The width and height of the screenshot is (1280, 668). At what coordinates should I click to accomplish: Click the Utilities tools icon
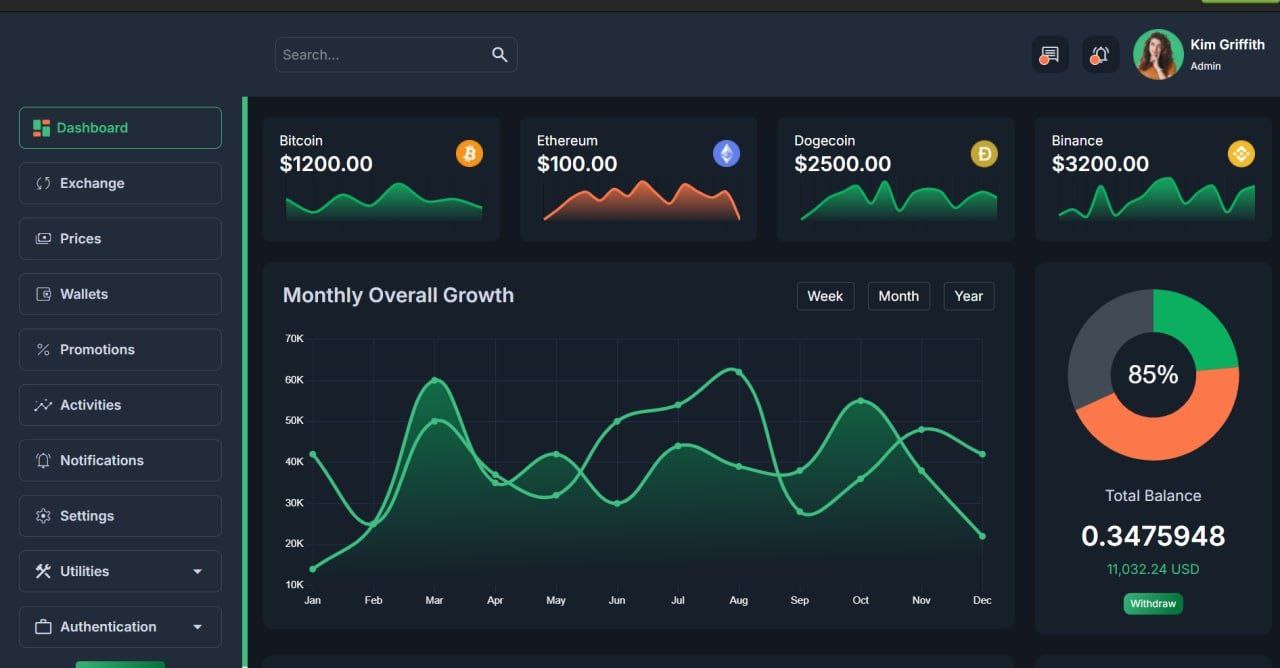pyautogui.click(x=43, y=571)
